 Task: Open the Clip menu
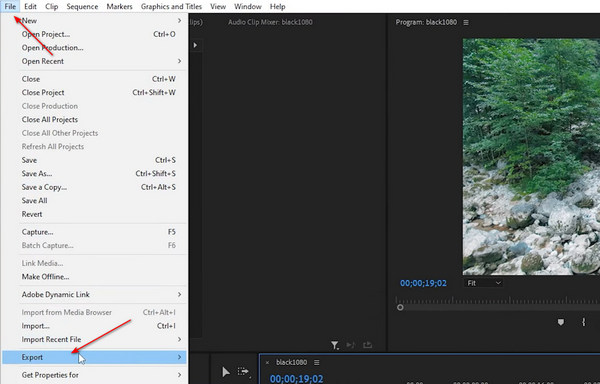pos(51,7)
